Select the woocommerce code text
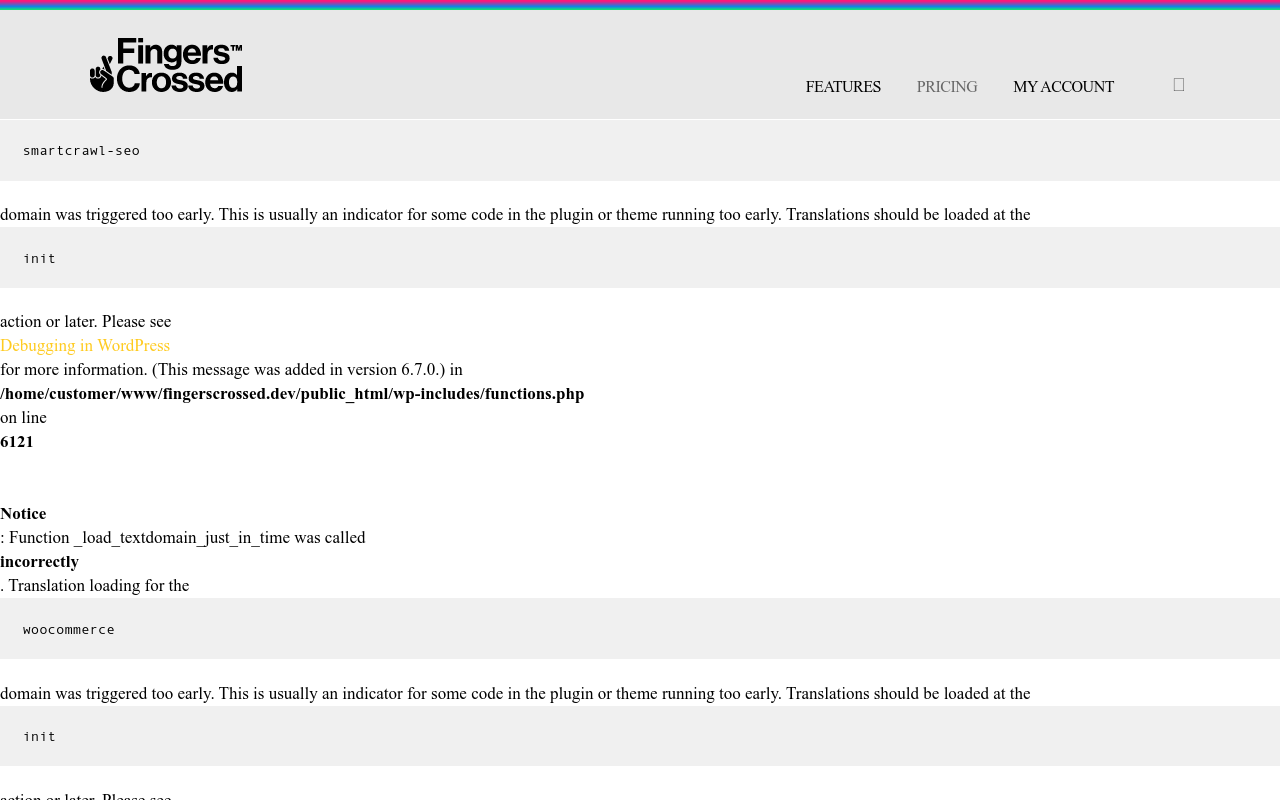The height and width of the screenshot is (800, 1280). (x=69, y=630)
